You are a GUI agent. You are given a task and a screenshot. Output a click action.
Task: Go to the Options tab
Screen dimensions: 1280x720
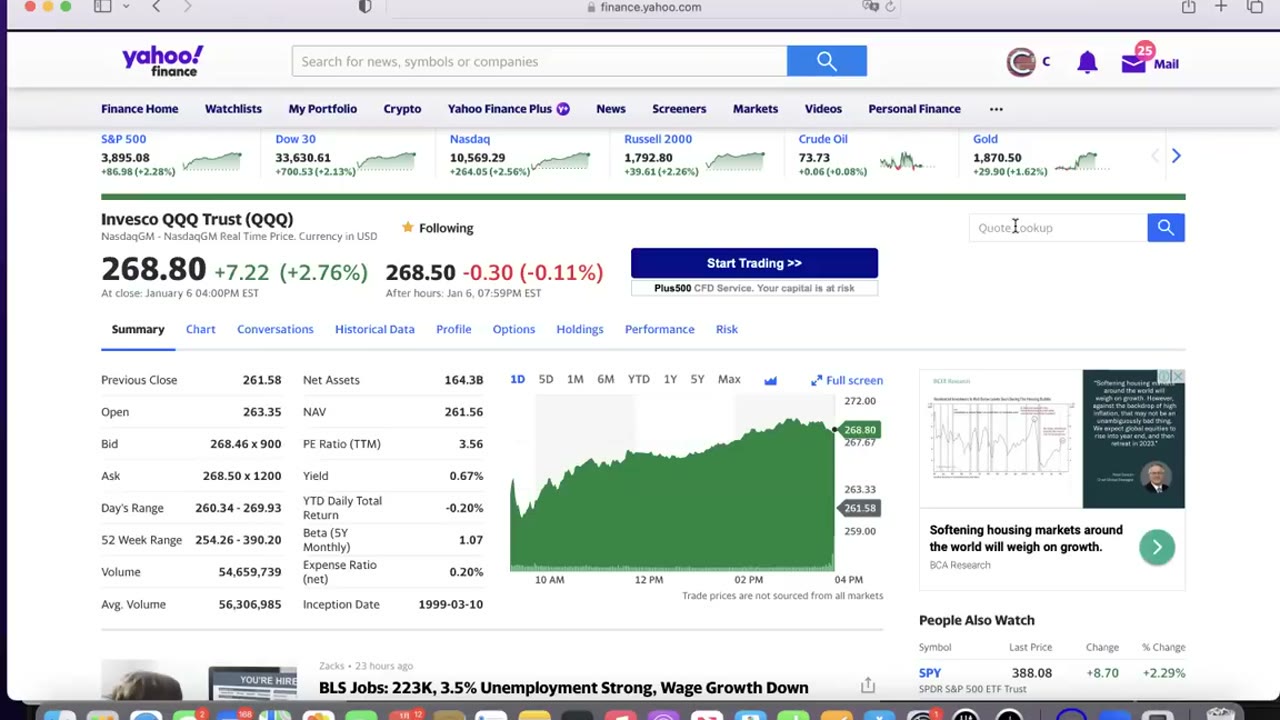(514, 329)
